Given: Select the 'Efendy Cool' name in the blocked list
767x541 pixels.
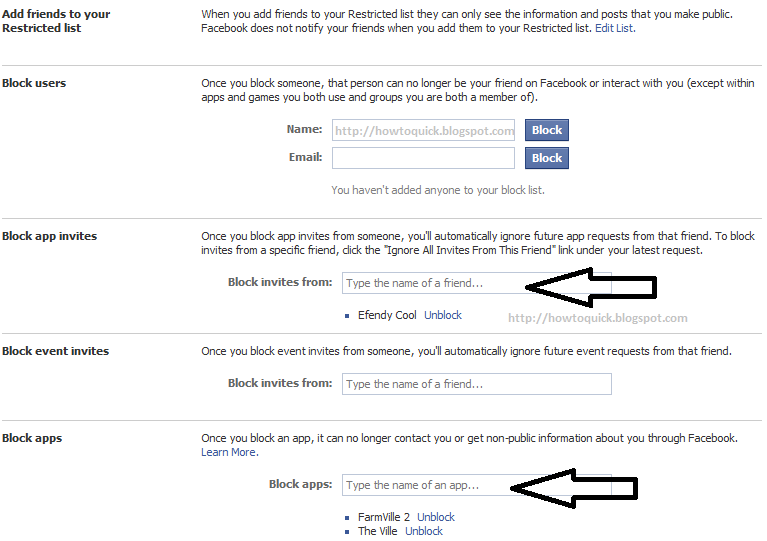Looking at the screenshot, I should [387, 315].
